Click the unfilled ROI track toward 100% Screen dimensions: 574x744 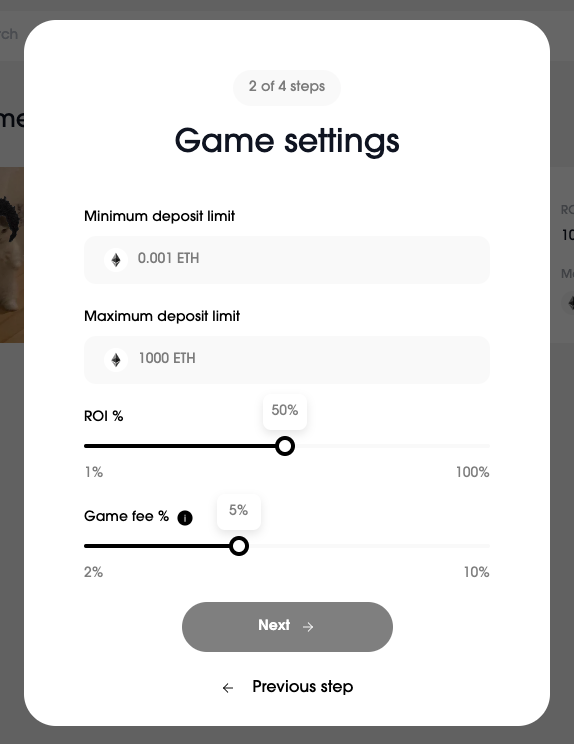[x=392, y=446]
